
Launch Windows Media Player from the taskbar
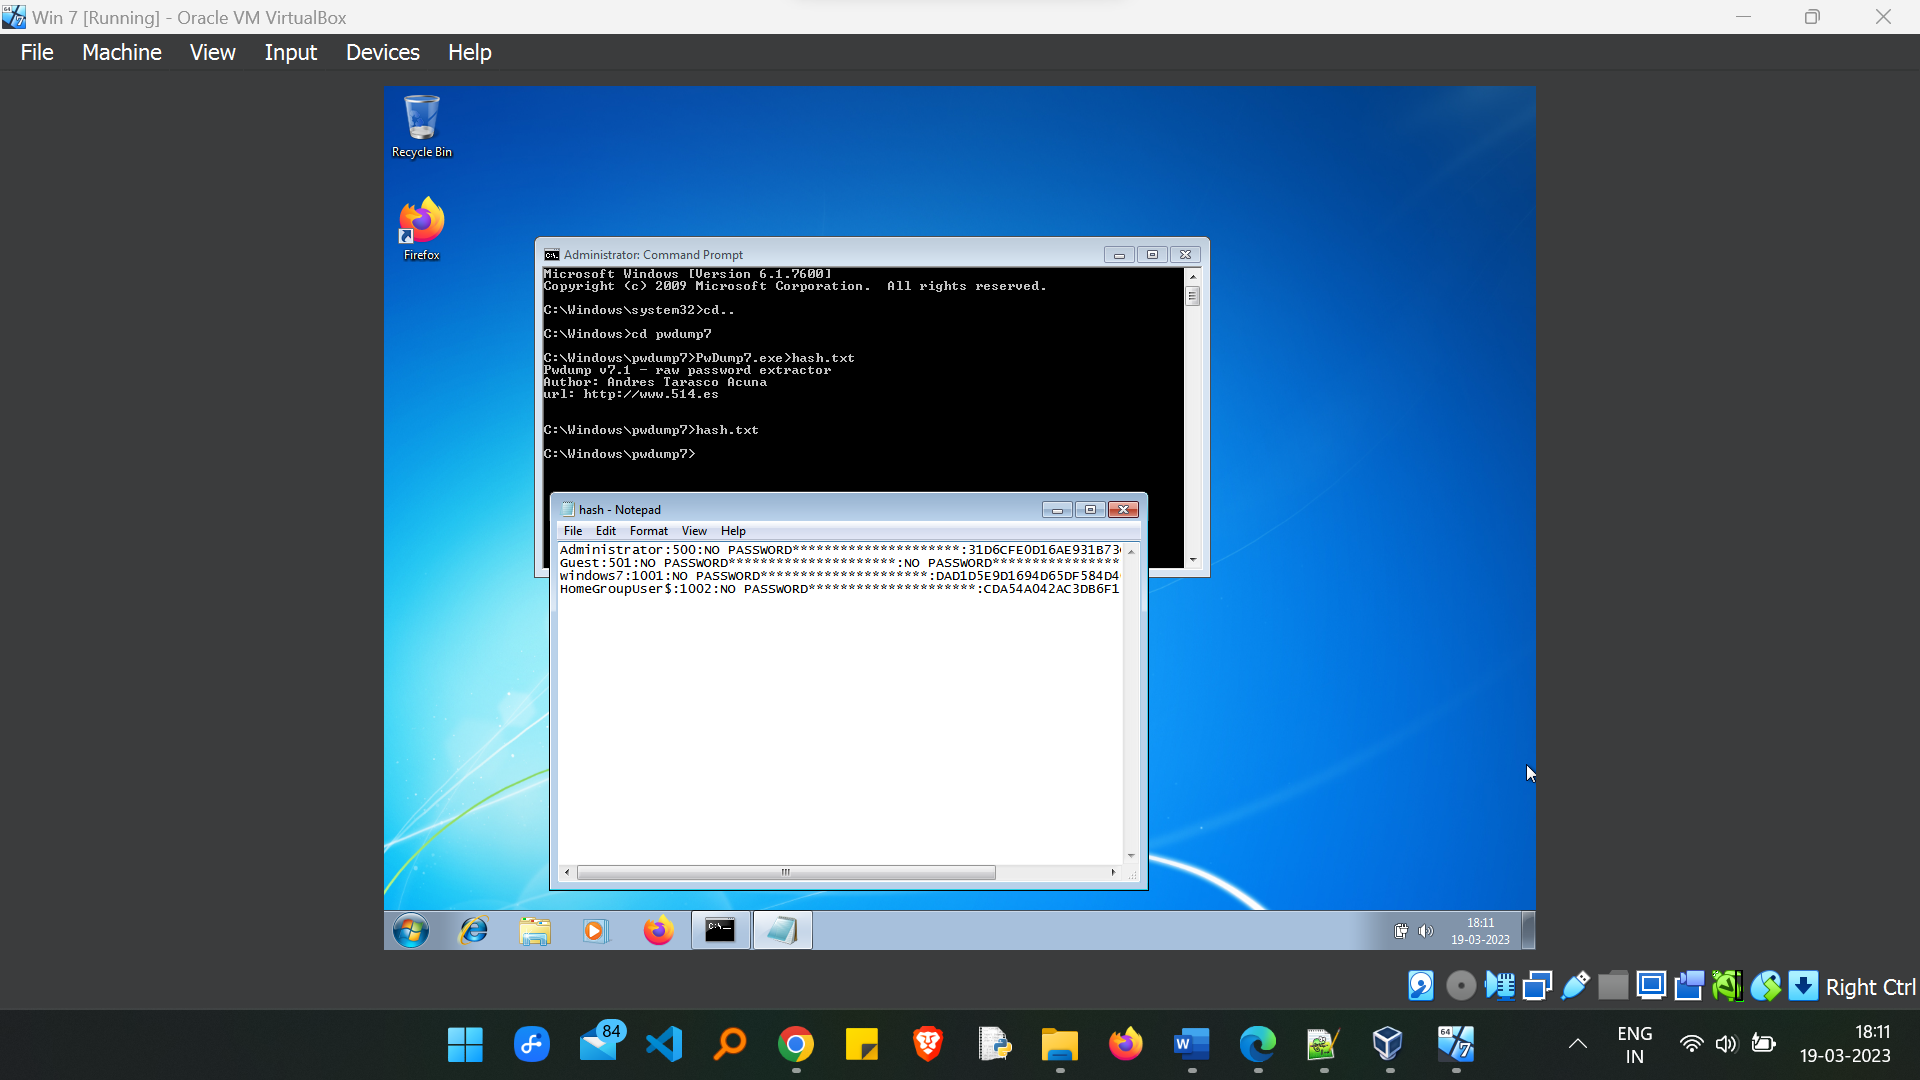pyautogui.click(x=596, y=931)
